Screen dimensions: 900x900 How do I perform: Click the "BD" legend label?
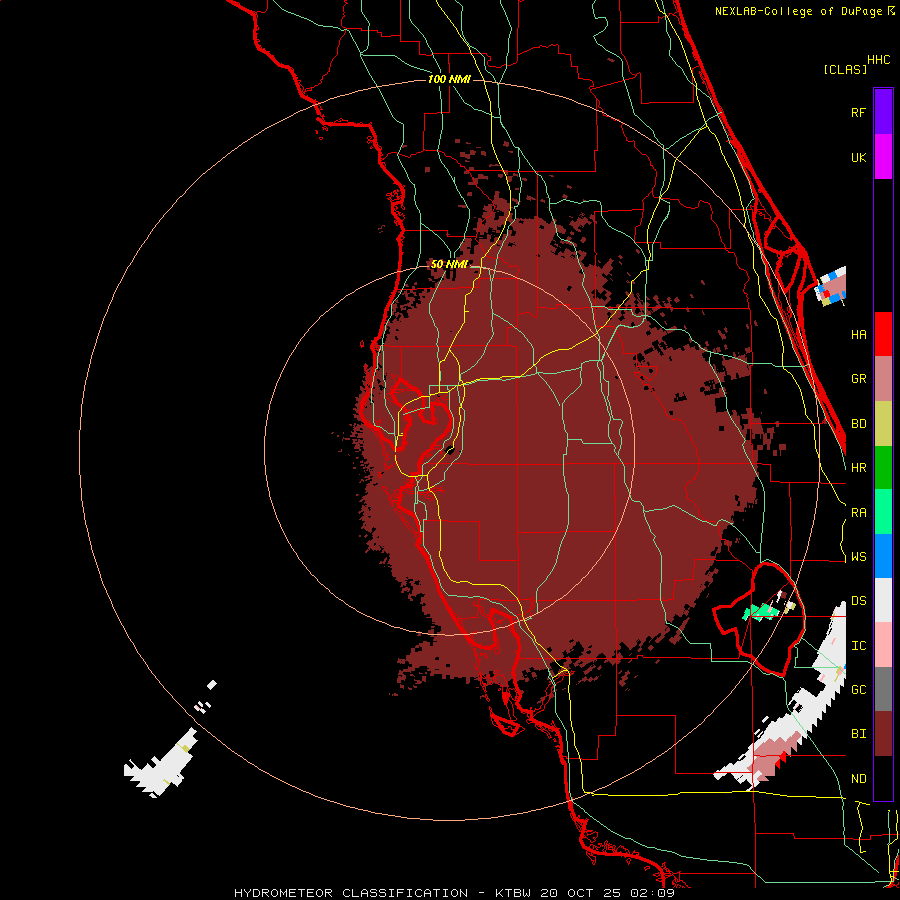(858, 424)
